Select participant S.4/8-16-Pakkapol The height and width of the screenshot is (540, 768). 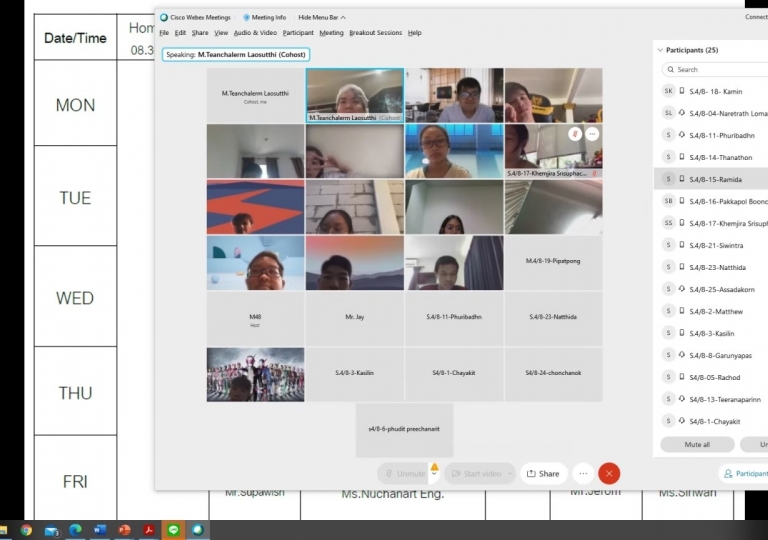click(711, 201)
